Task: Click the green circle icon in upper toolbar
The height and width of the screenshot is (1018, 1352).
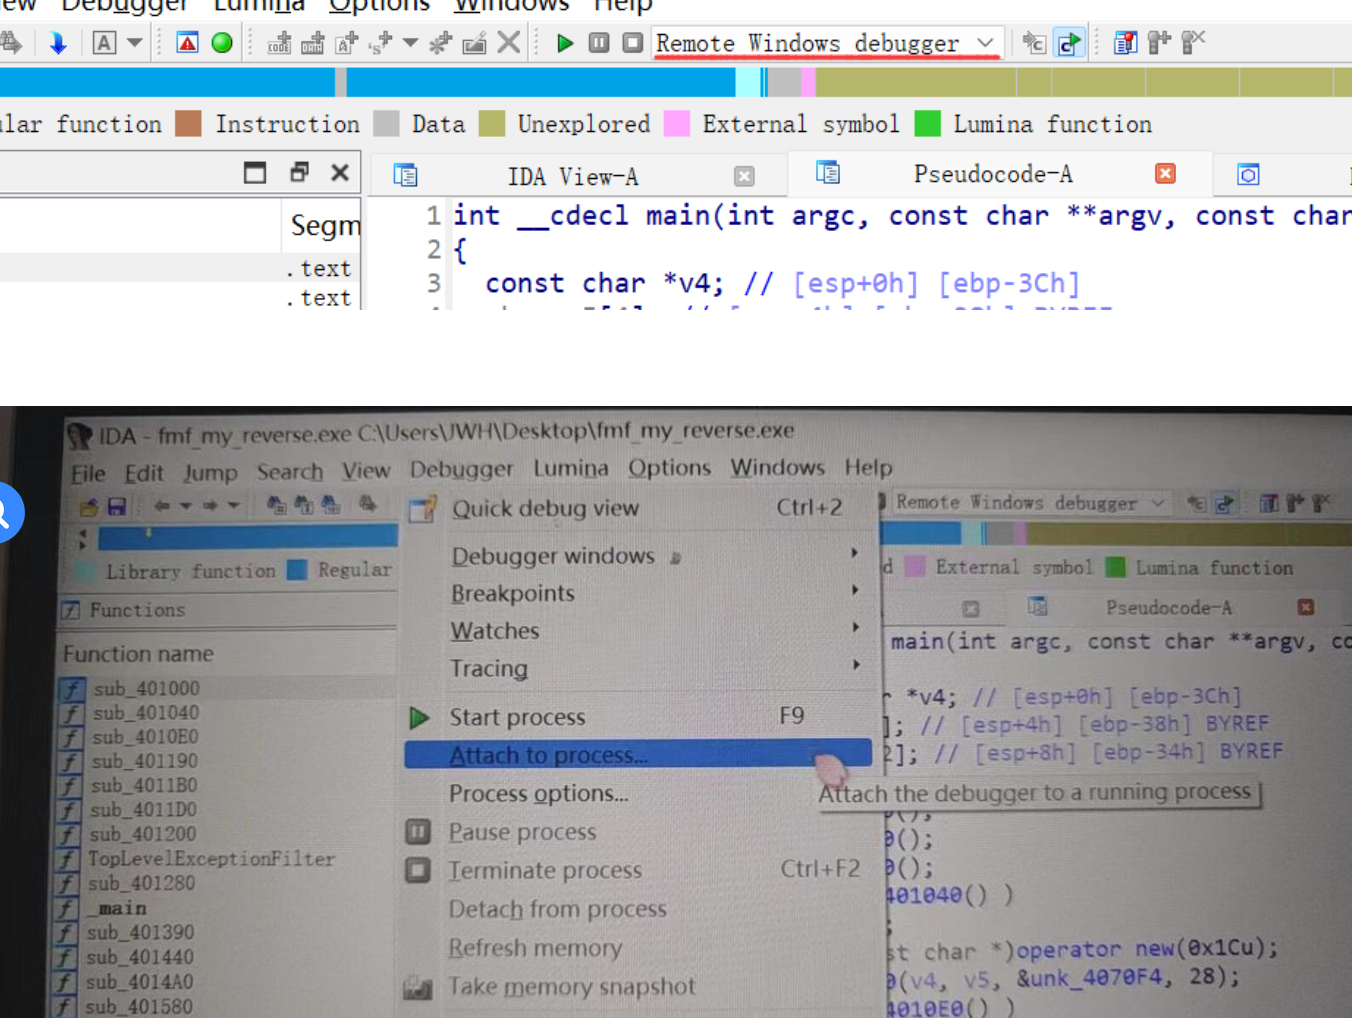Action: (x=222, y=43)
